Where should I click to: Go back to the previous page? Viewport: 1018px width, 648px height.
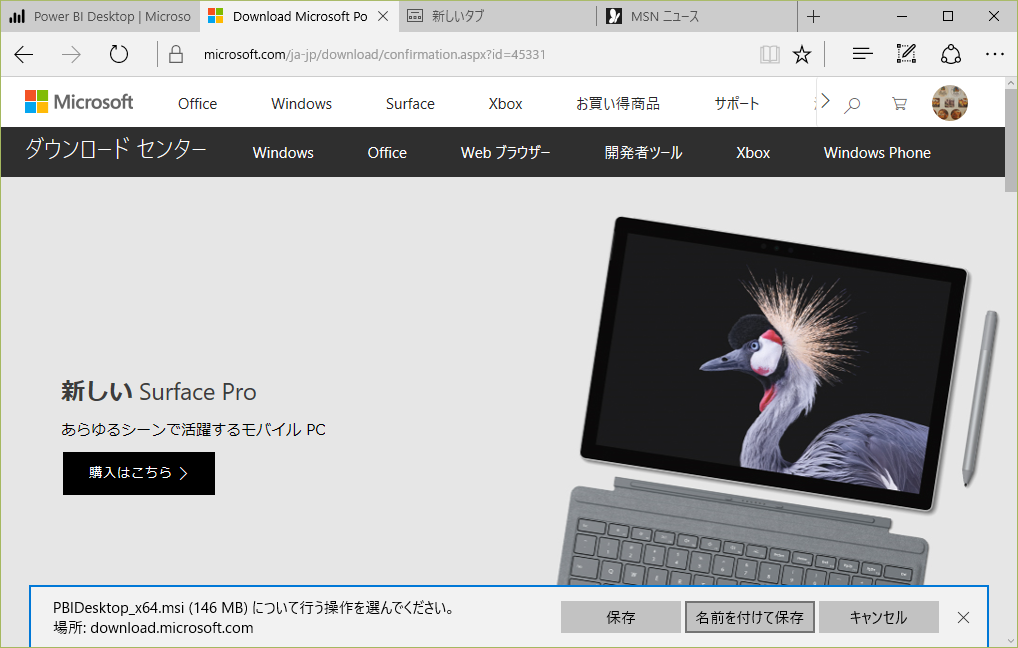pos(24,55)
